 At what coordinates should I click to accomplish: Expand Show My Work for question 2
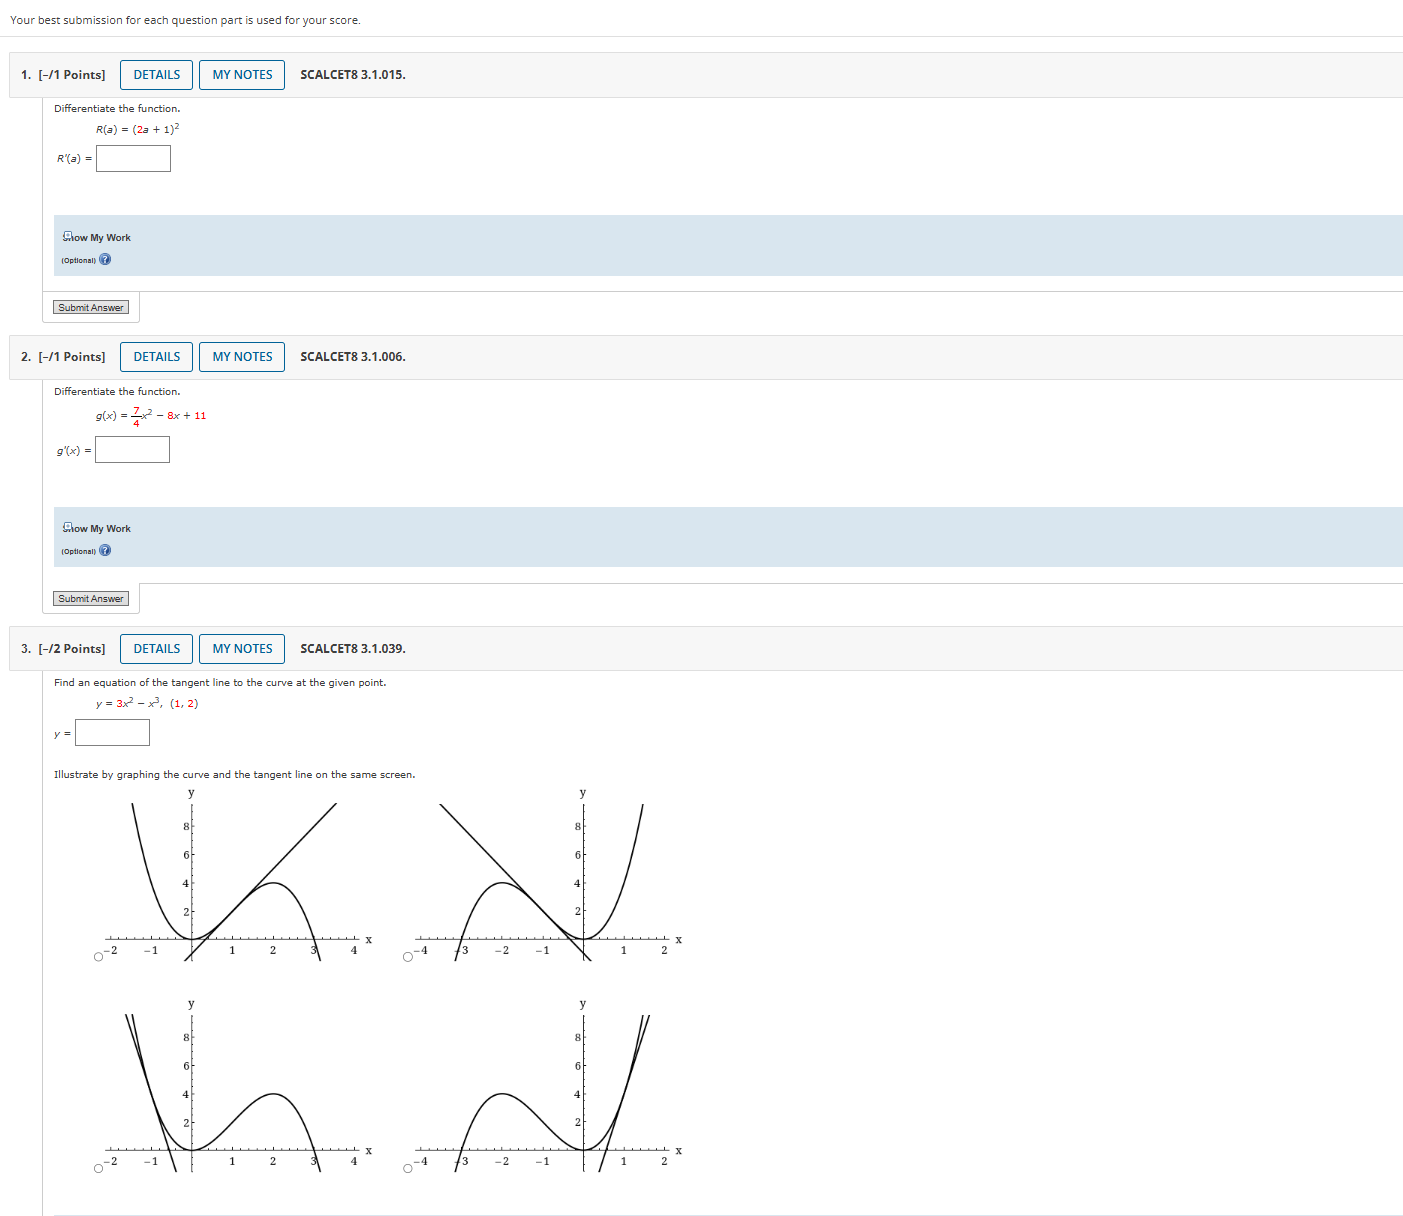(97, 529)
